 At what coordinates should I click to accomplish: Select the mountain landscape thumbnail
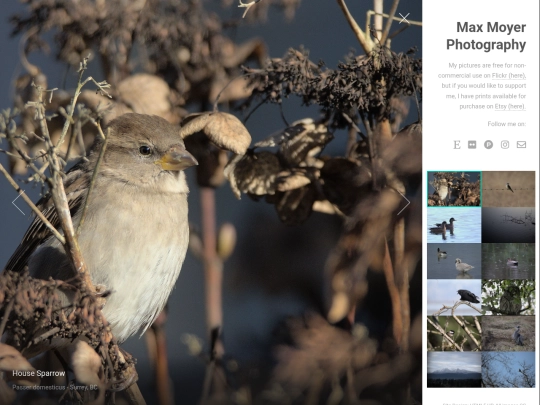click(454, 370)
